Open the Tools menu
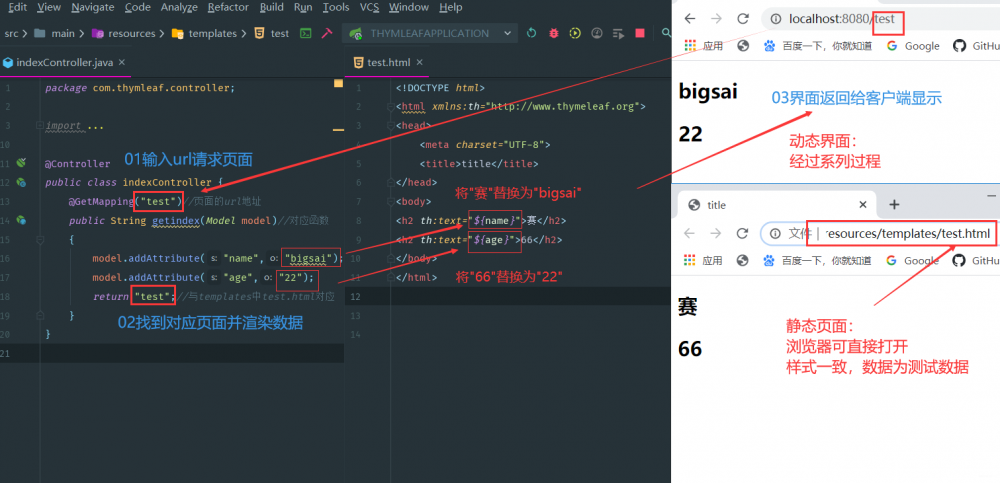The height and width of the screenshot is (483, 1000). (x=336, y=8)
